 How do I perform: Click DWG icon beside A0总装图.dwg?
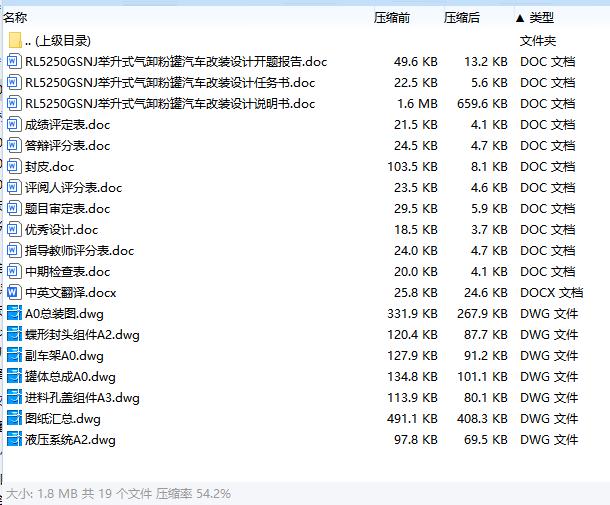[14, 314]
